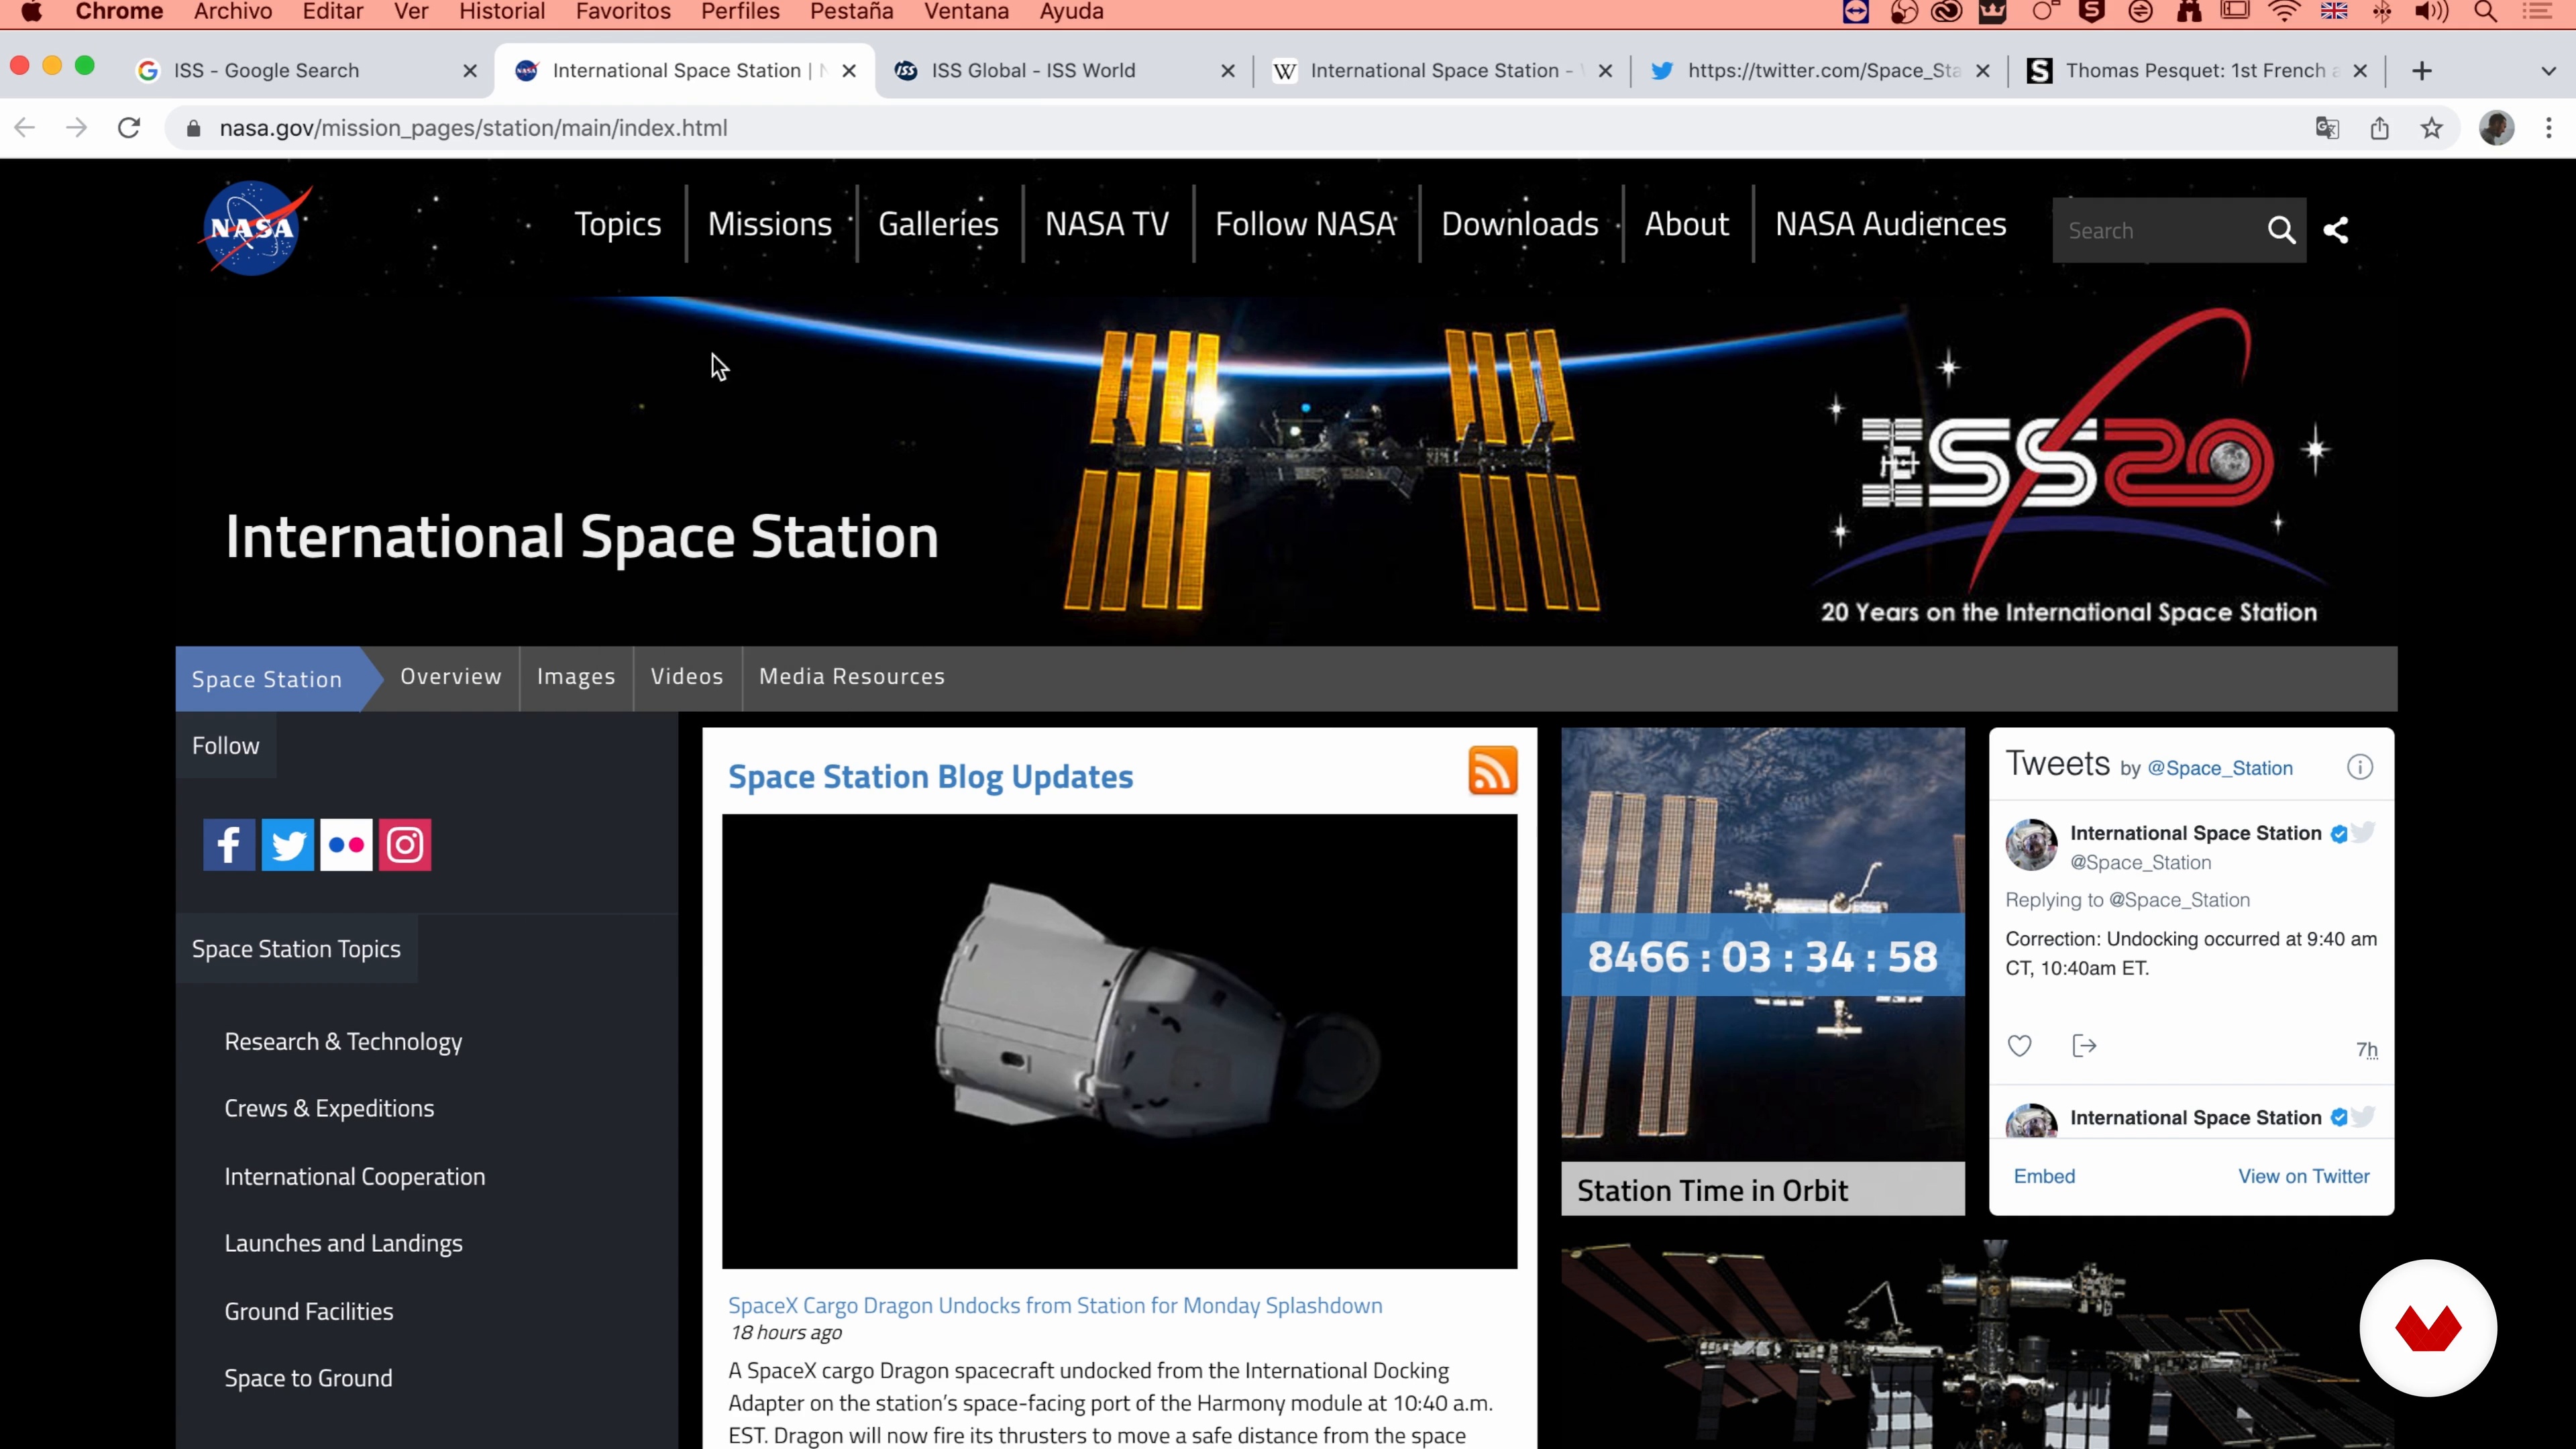Open Space to Ground topic link
This screenshot has height=1449, width=2576.
pos(308,1379)
